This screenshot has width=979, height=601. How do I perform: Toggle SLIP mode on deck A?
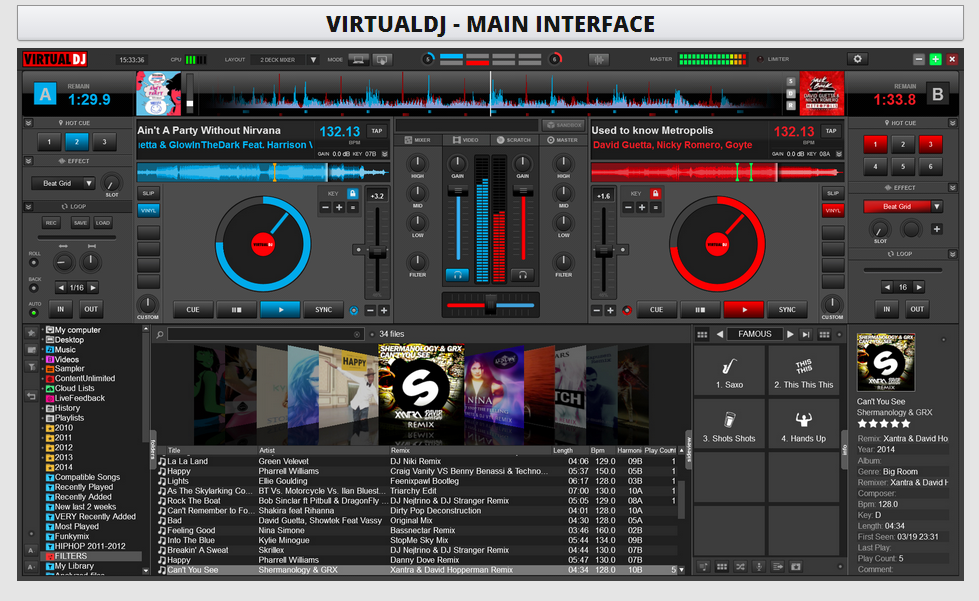[x=148, y=193]
